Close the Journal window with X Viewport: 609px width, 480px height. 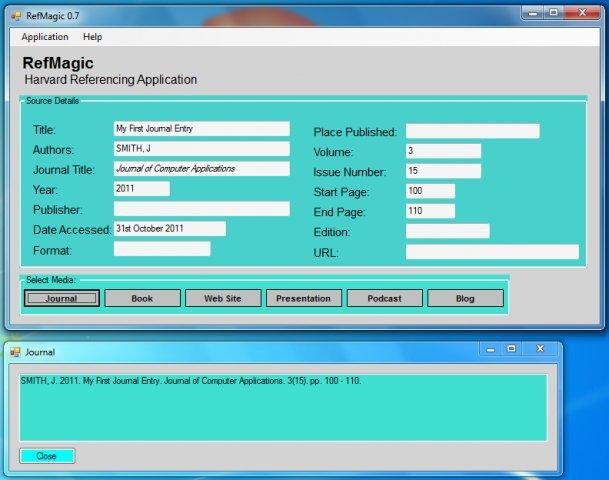(x=540, y=349)
